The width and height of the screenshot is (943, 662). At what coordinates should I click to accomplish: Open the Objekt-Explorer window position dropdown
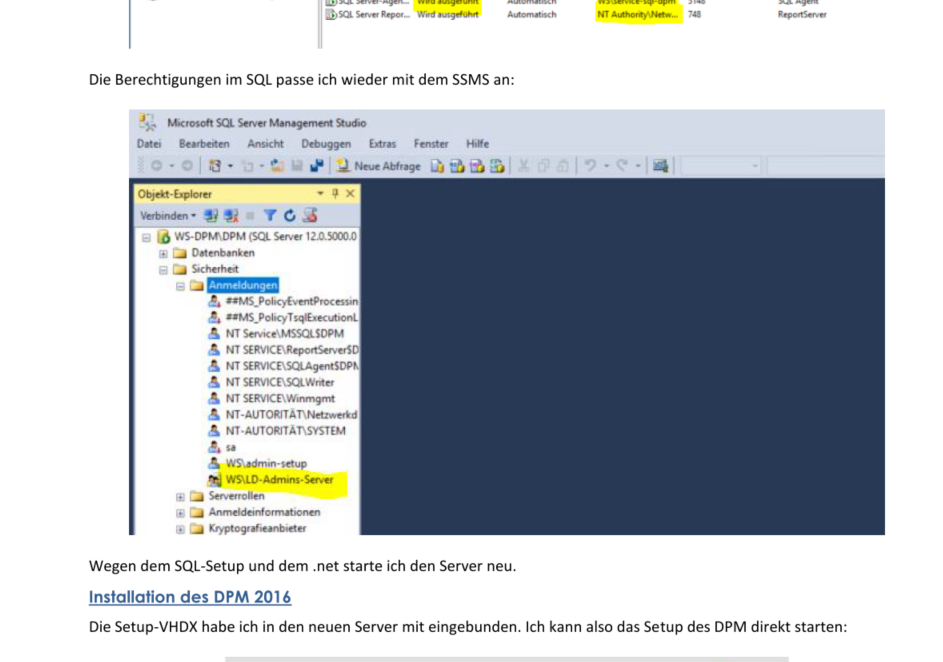coord(320,193)
